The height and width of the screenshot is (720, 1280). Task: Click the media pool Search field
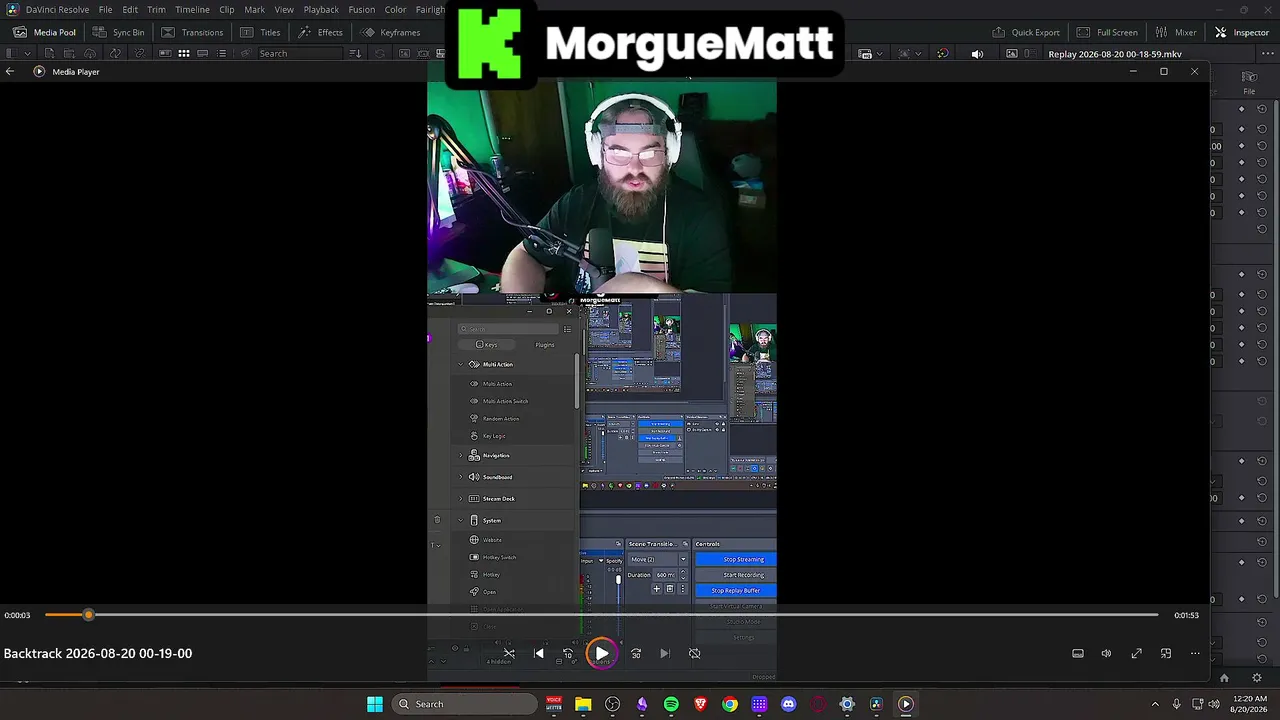click(x=300, y=54)
